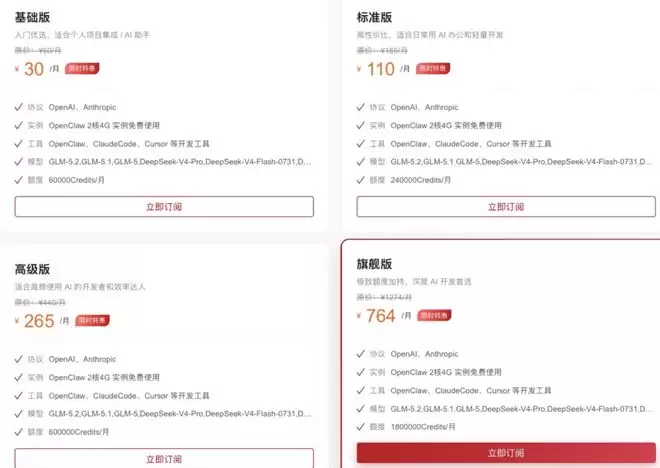Click the limited-offer badge next to ¥764

(x=434, y=315)
